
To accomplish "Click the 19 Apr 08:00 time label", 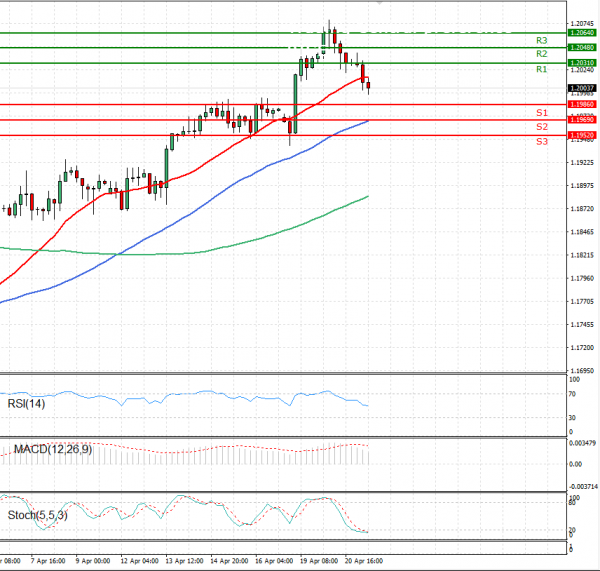I will (x=319, y=561).
